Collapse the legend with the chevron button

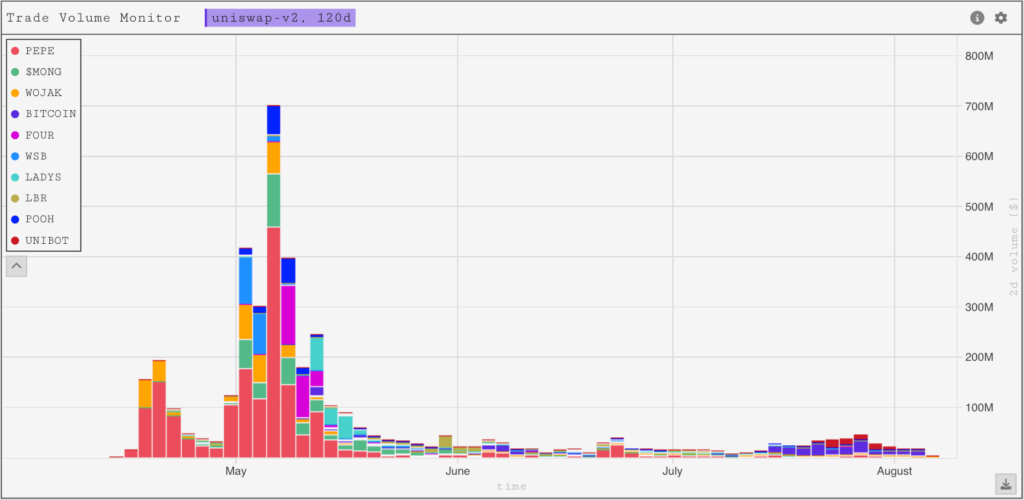tap(18, 266)
